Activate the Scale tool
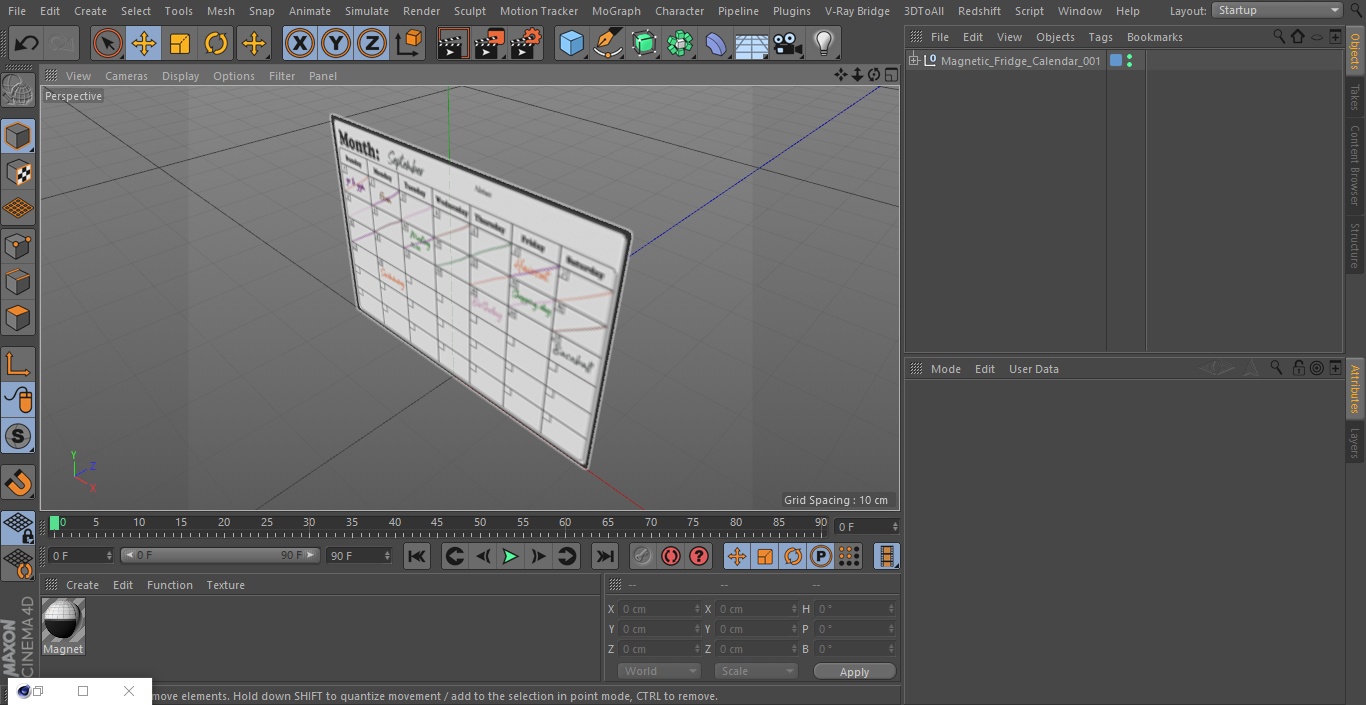Screen dimensions: 1366x705 180,43
